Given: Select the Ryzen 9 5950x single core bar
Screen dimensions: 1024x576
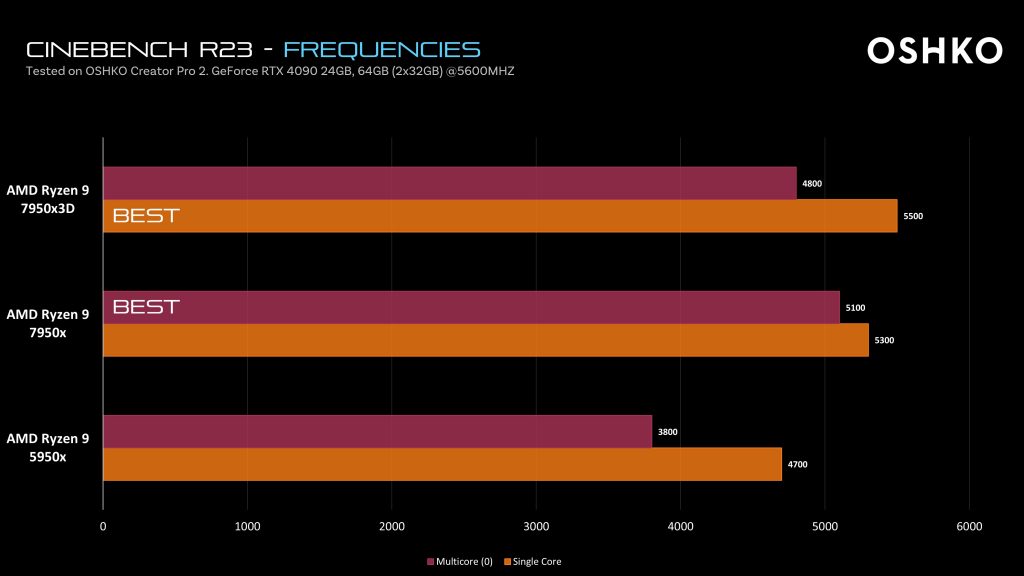Looking at the screenshot, I should [x=442, y=464].
